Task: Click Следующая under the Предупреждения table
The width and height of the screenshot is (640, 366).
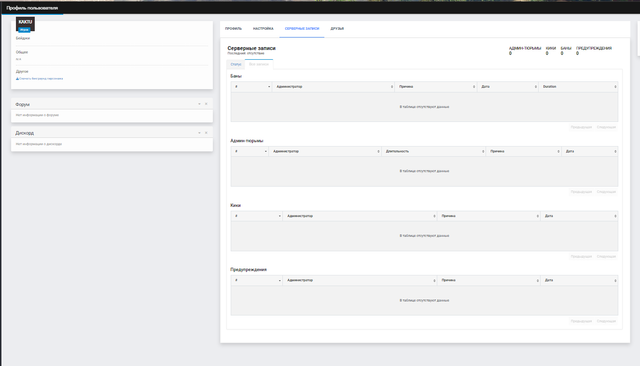Action: tap(606, 321)
